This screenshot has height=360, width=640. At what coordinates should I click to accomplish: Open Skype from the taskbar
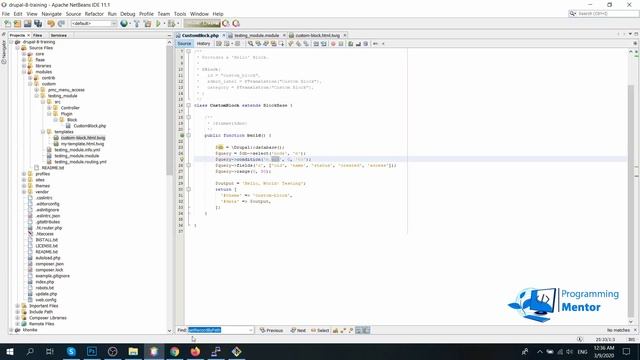point(71,351)
